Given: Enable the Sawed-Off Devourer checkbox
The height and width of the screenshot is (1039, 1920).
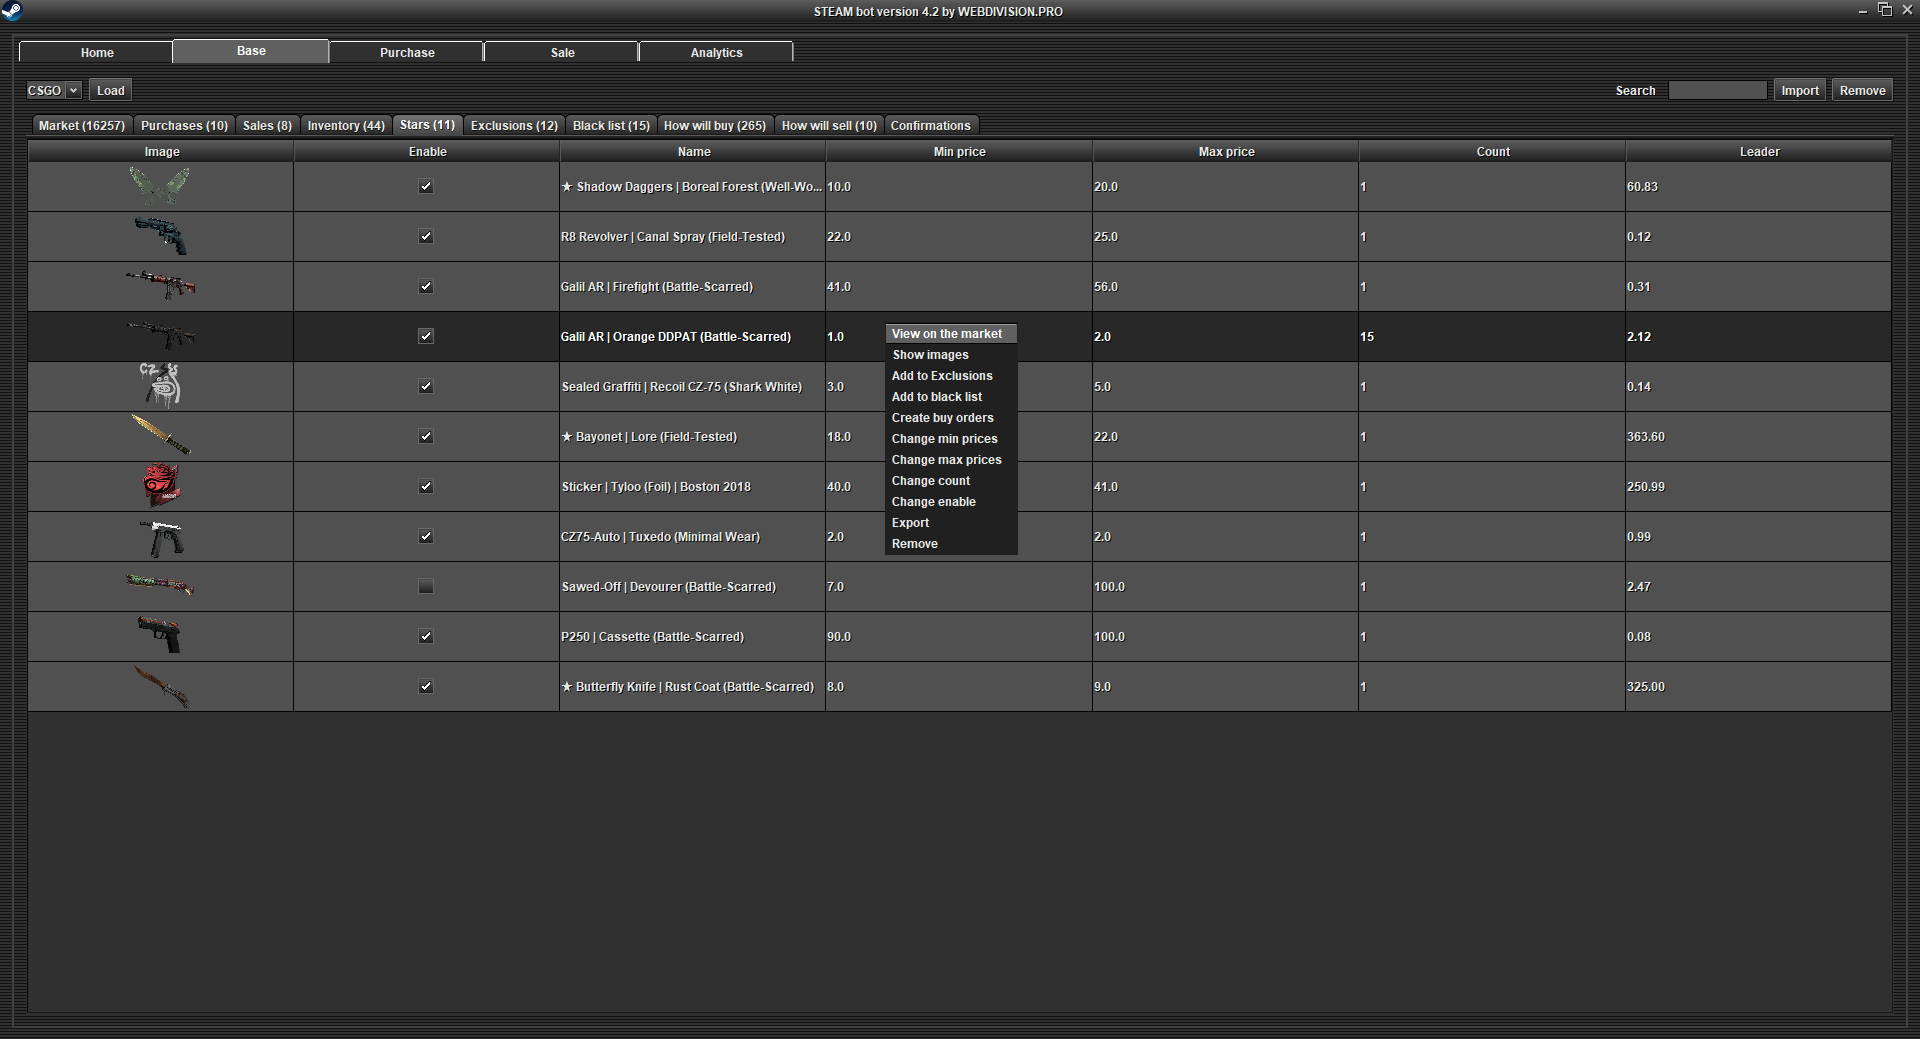Looking at the screenshot, I should click(426, 587).
